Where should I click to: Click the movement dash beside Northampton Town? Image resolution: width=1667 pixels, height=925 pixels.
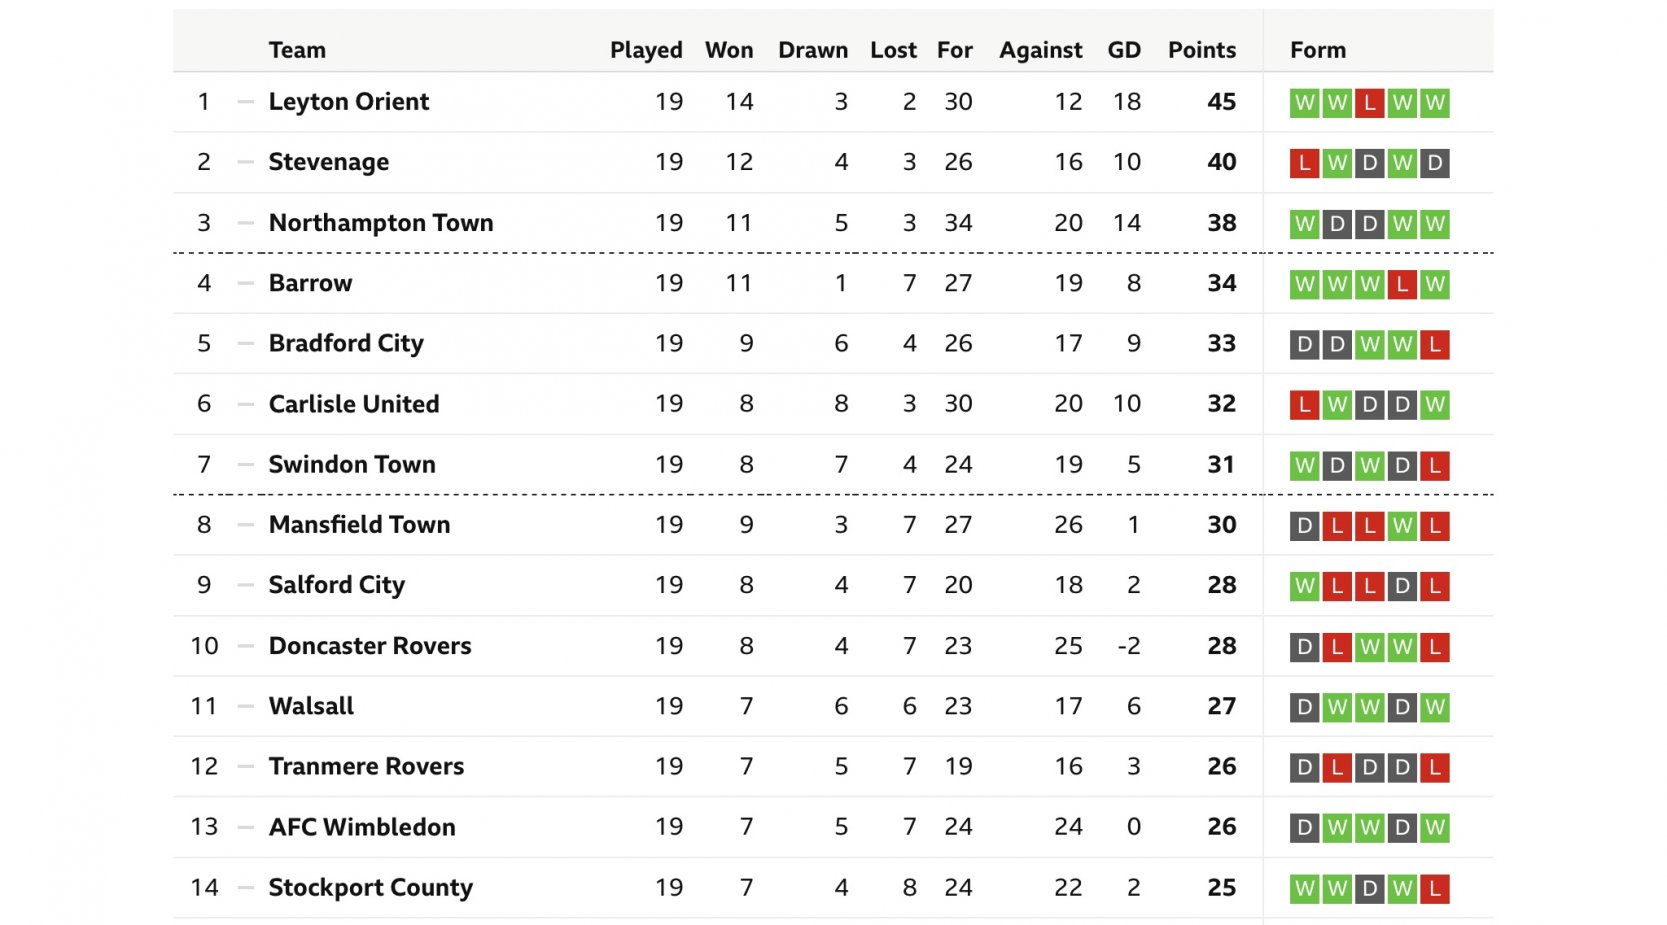pos(245,223)
